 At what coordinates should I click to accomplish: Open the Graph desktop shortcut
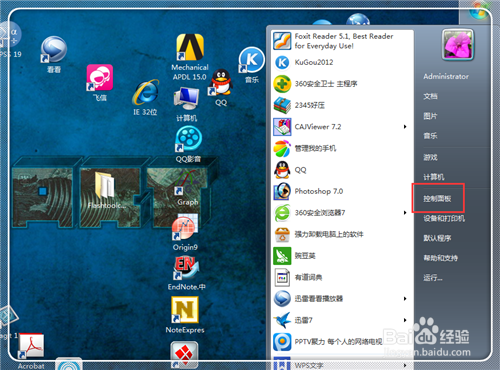click(x=188, y=188)
